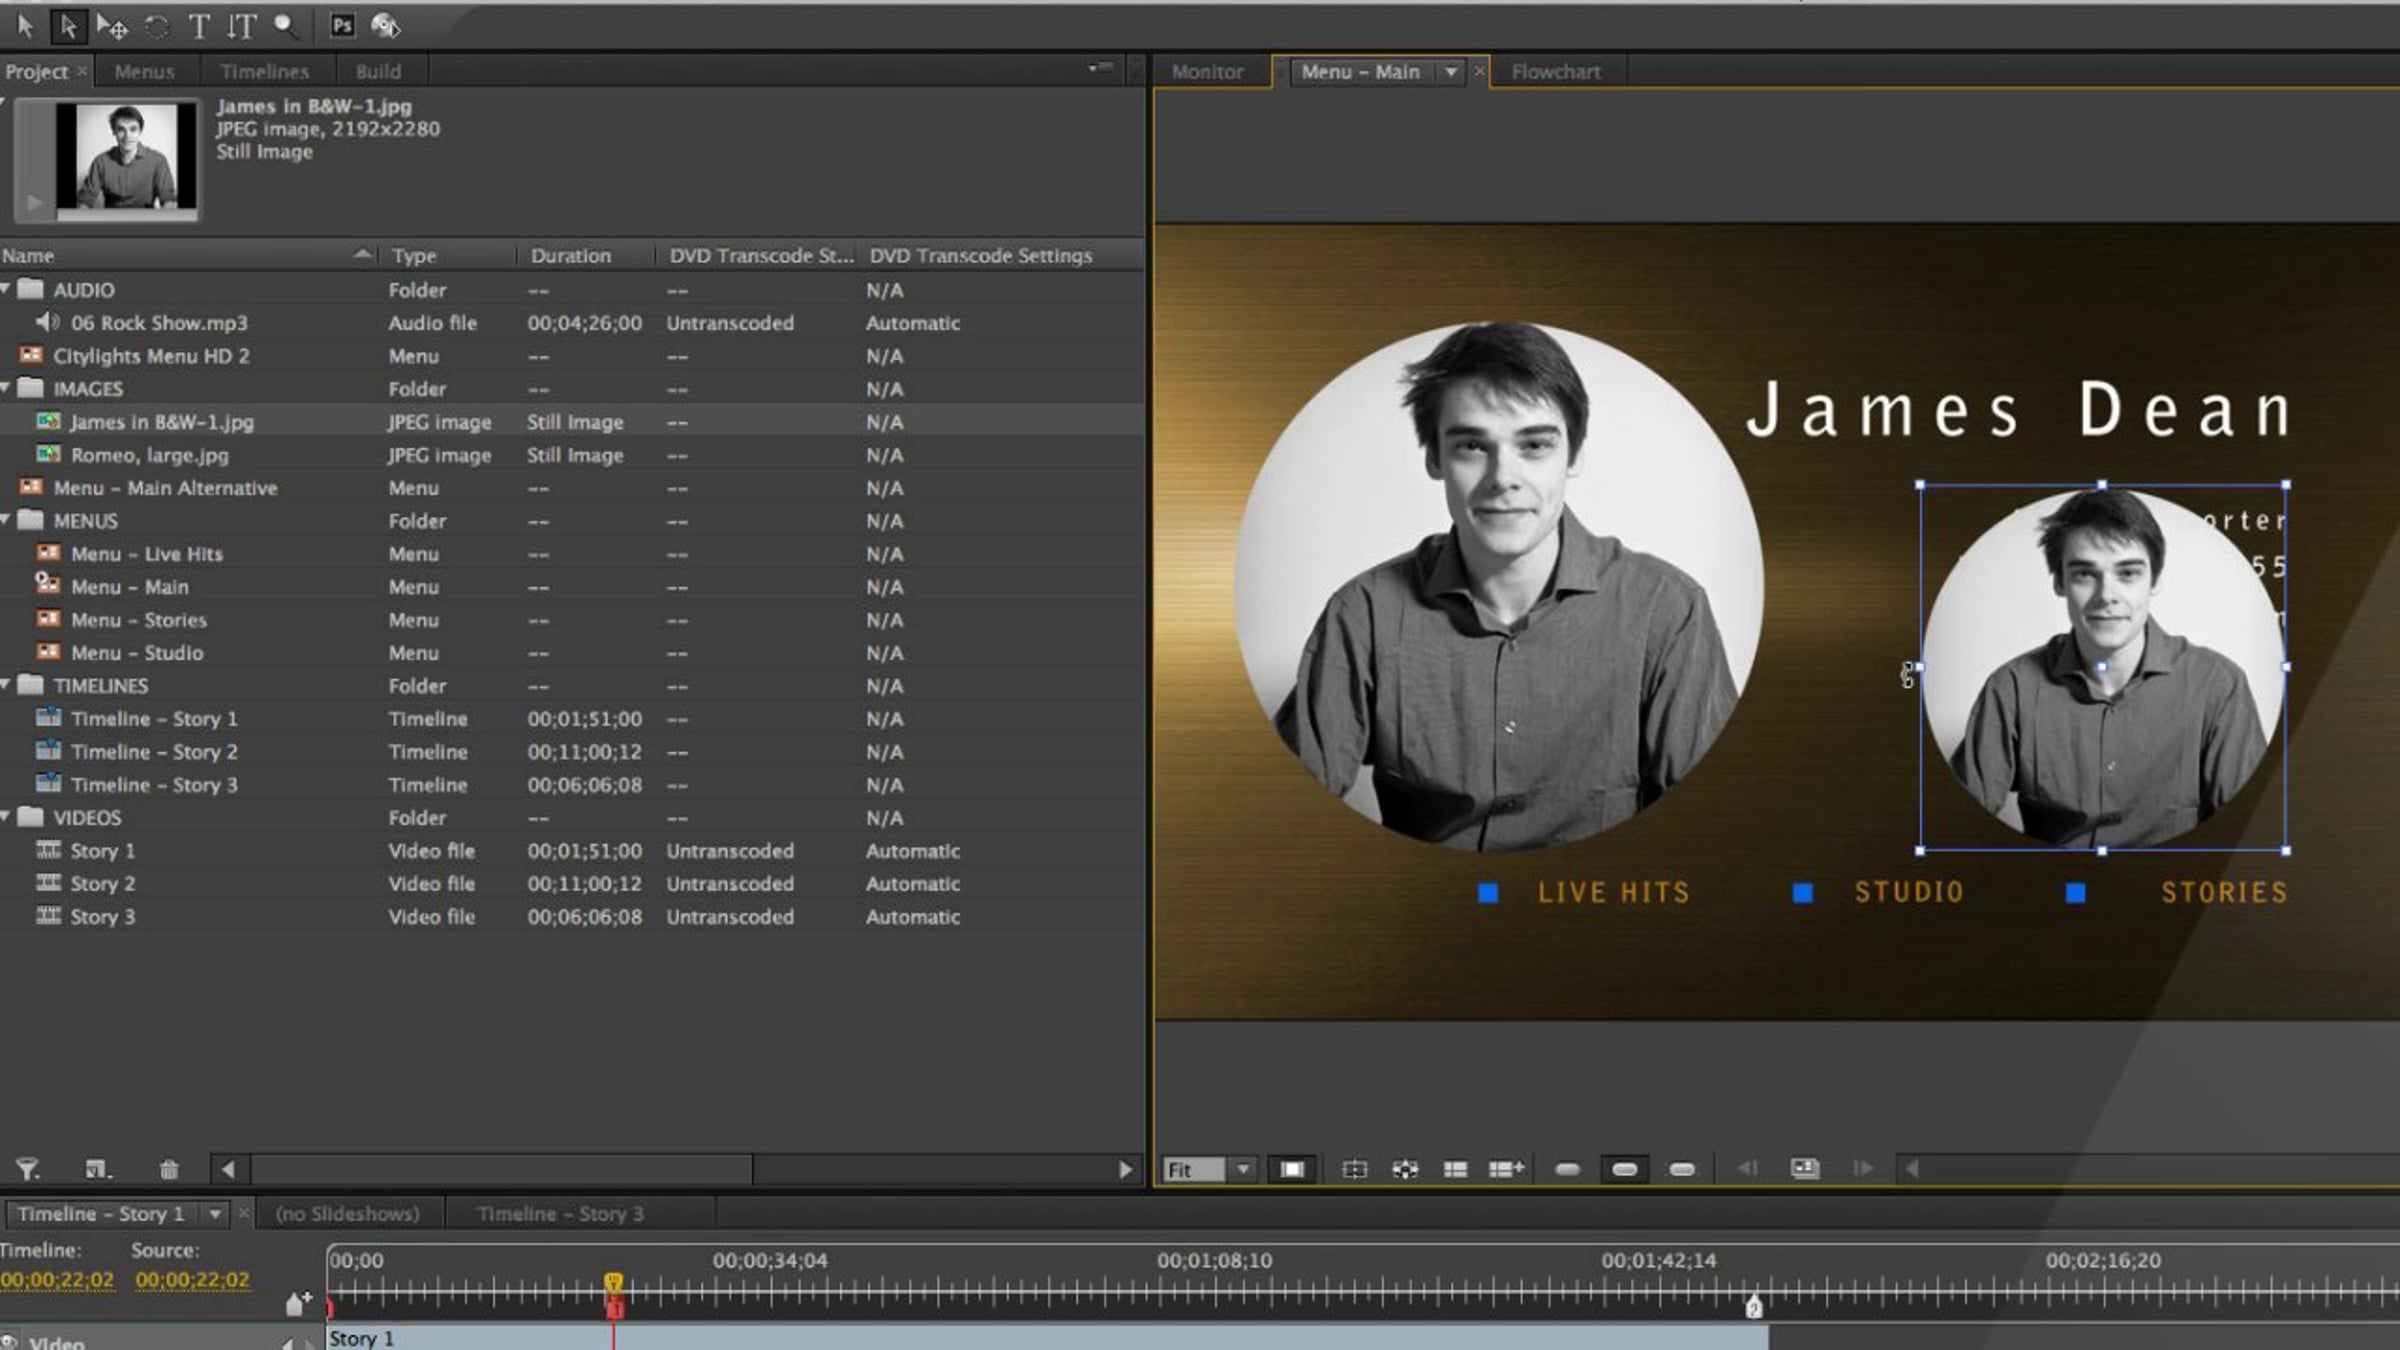Click the STUDIO menu button
This screenshot has width=2400, height=1350.
(x=1908, y=892)
